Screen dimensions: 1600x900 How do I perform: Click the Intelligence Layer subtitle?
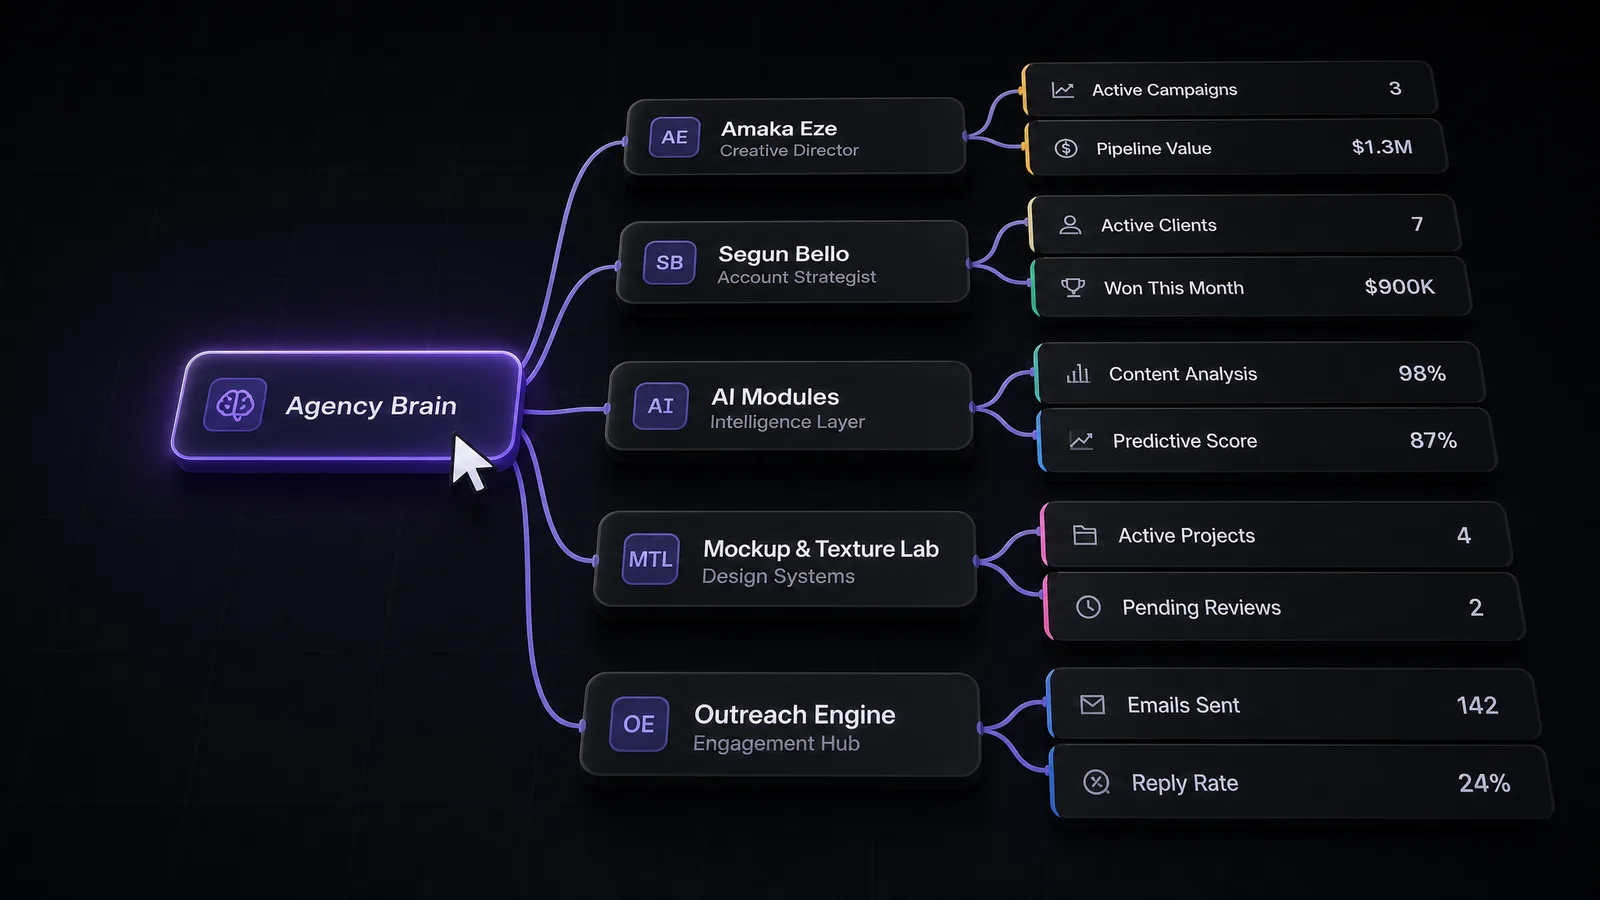(x=788, y=422)
